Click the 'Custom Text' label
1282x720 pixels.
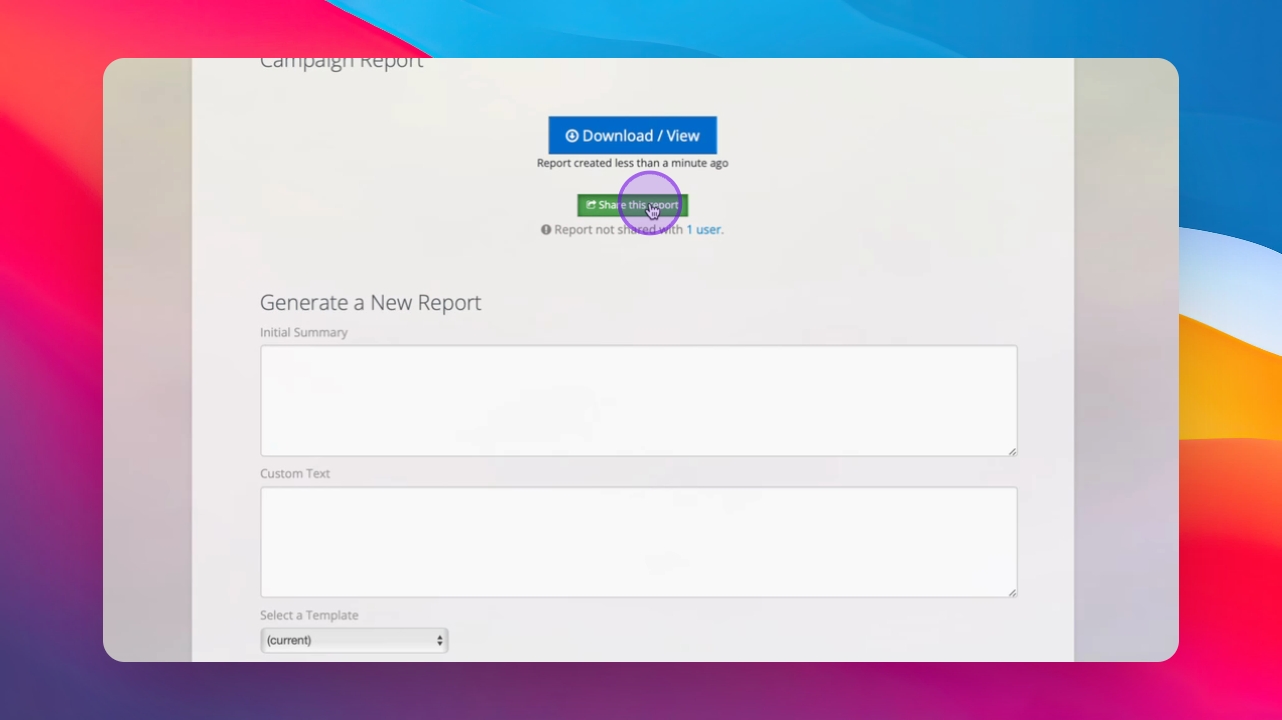(x=295, y=473)
